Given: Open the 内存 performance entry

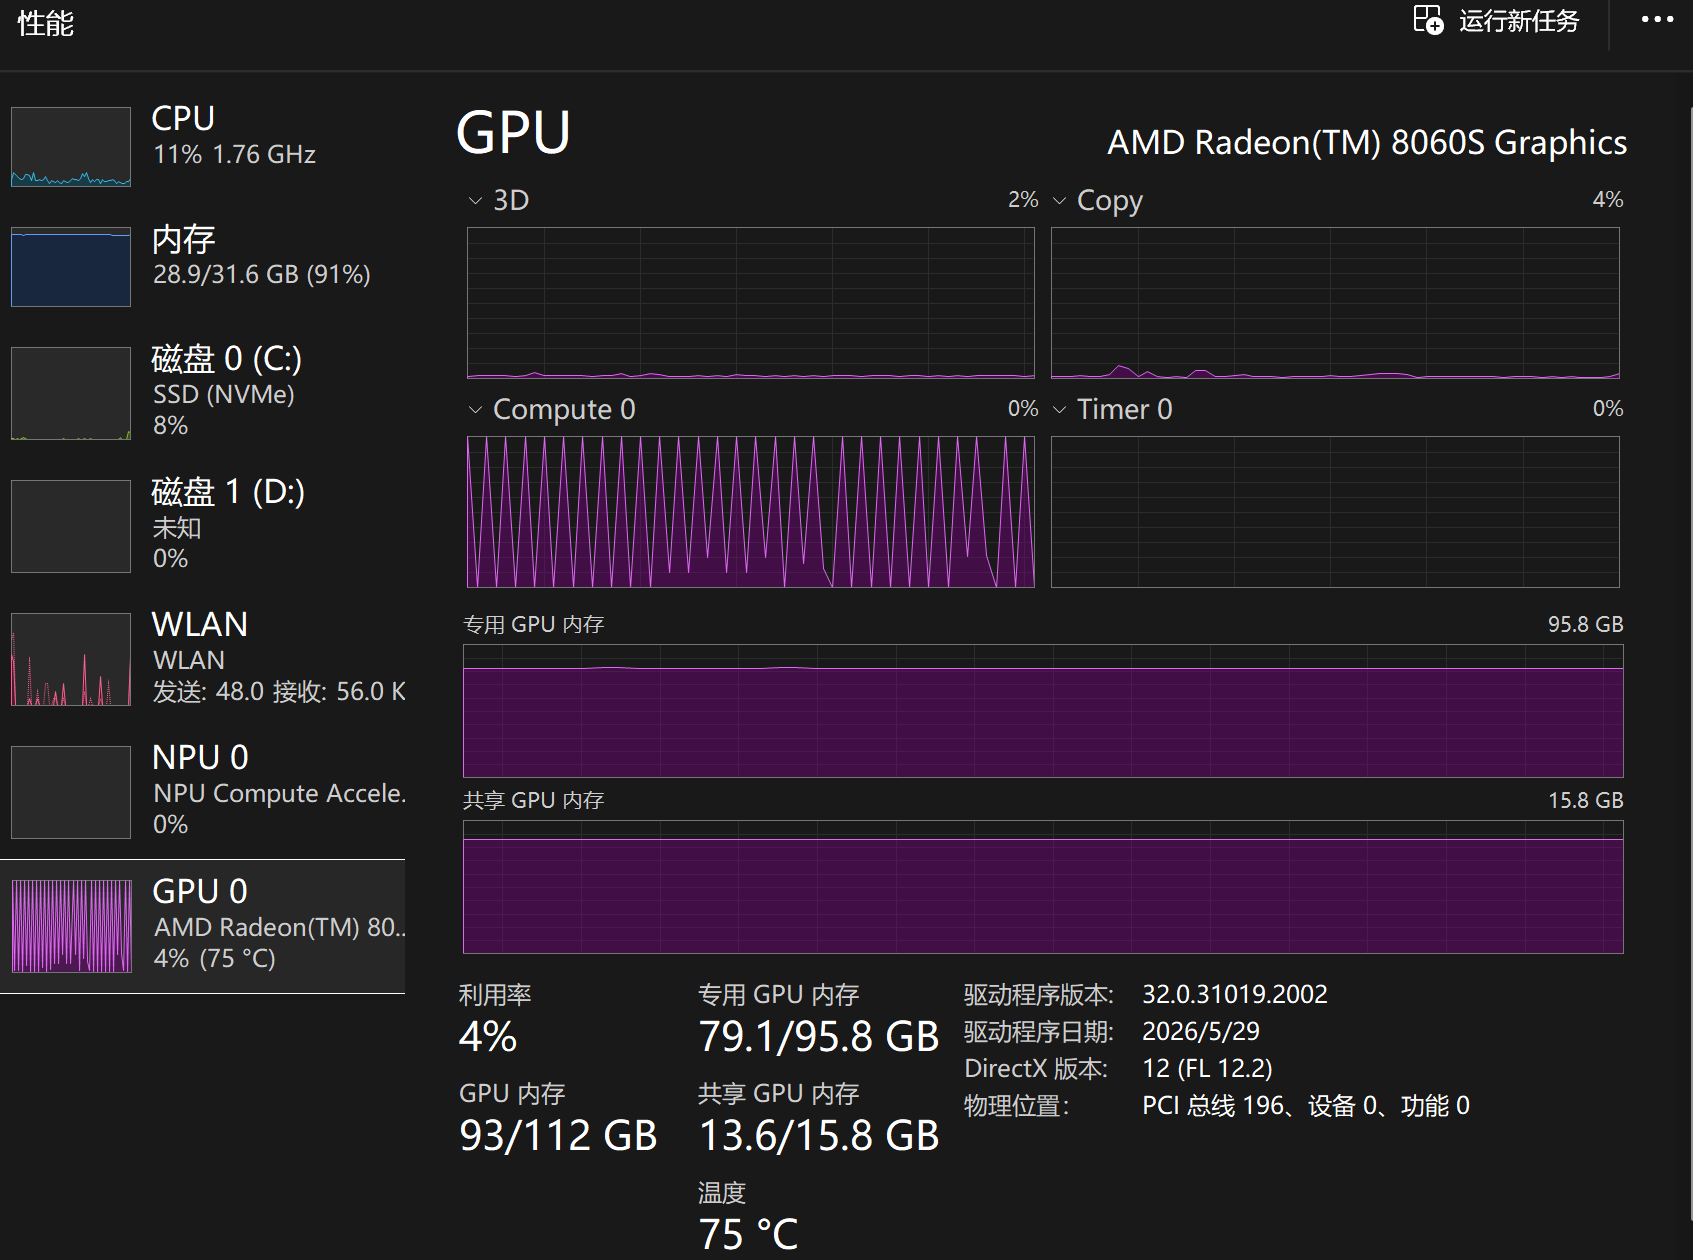Looking at the screenshot, I should coord(203,267).
